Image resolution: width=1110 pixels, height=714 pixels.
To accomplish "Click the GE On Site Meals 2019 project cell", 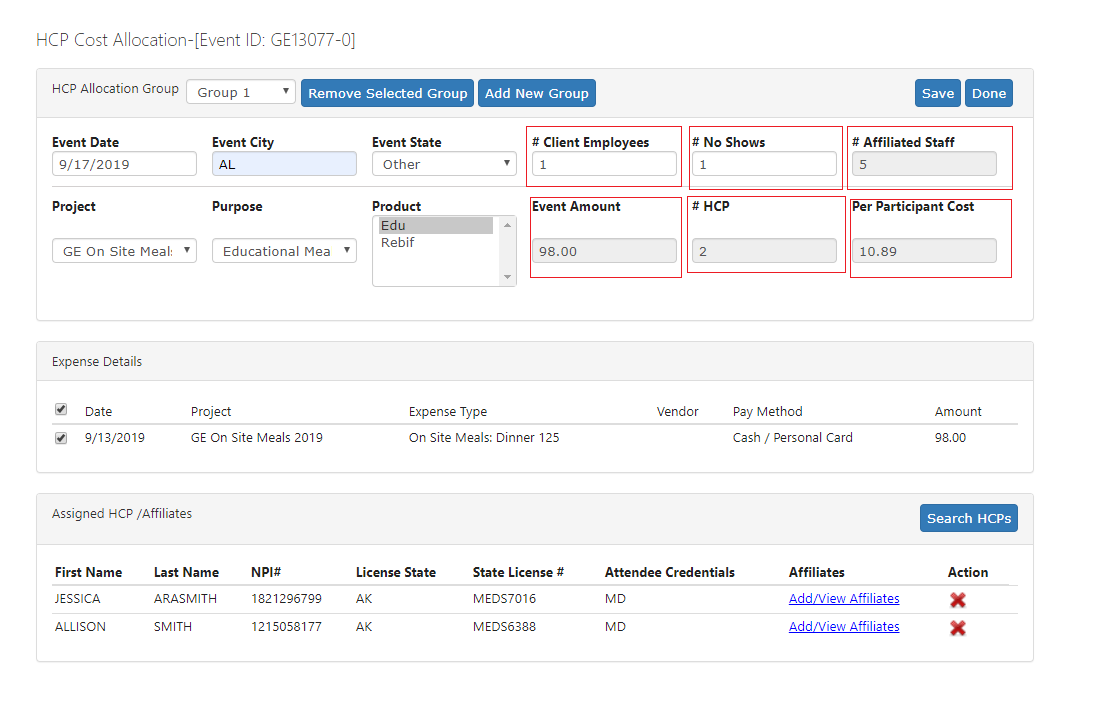I will point(256,438).
